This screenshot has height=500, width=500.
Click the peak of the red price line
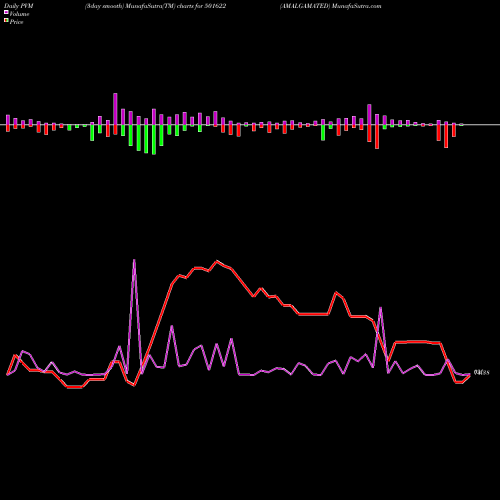coord(217,261)
